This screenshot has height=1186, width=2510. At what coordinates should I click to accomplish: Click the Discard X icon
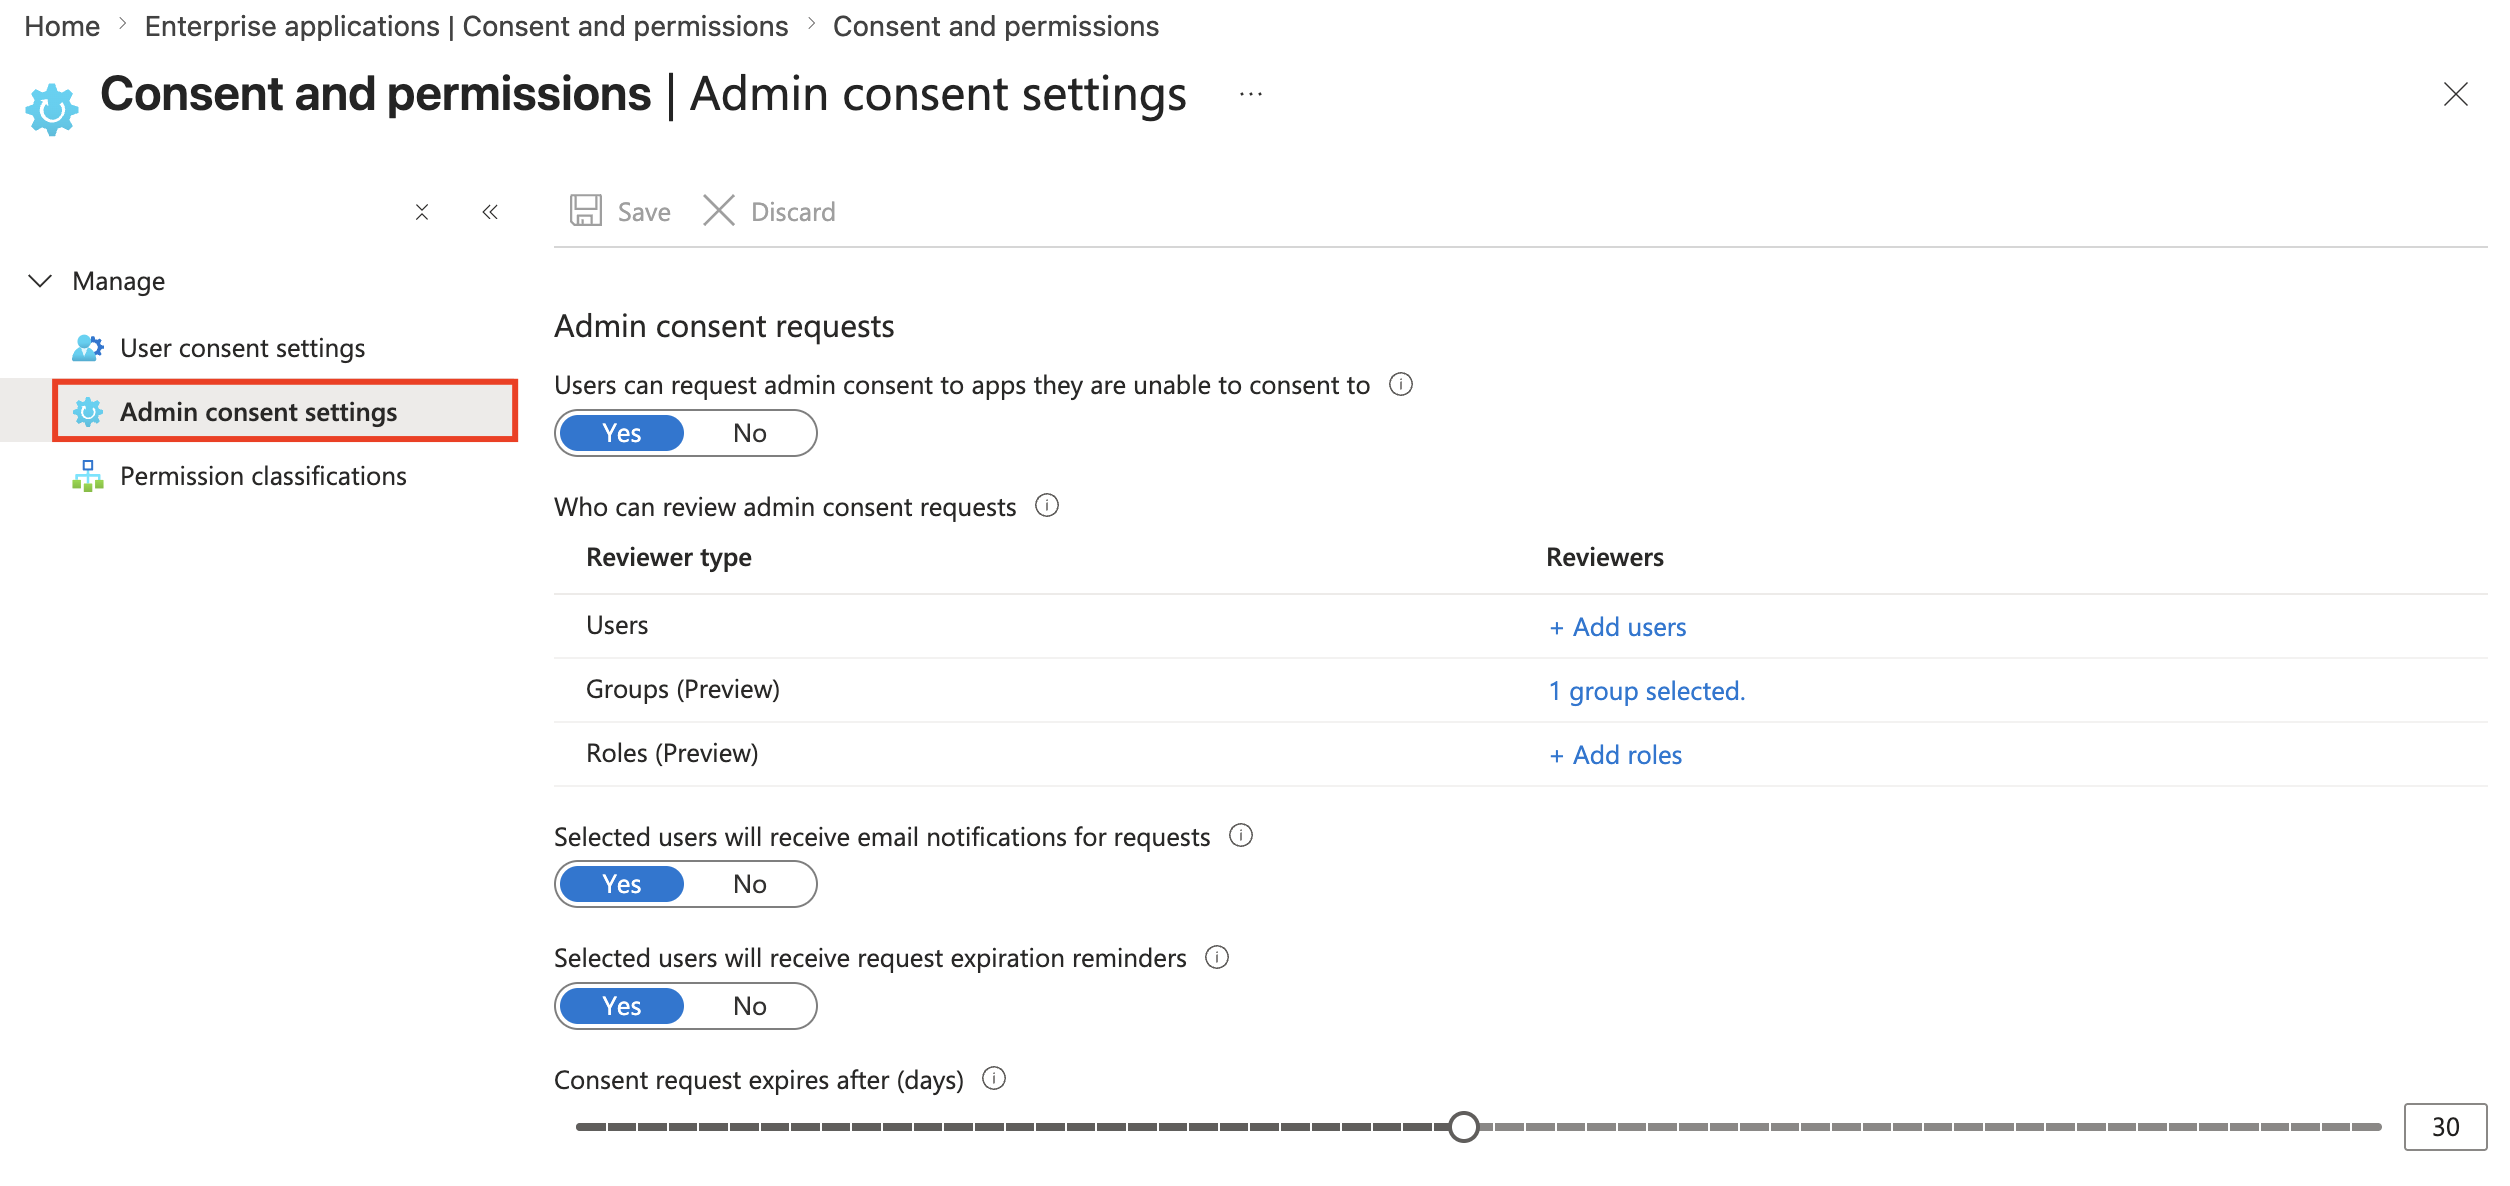[719, 211]
